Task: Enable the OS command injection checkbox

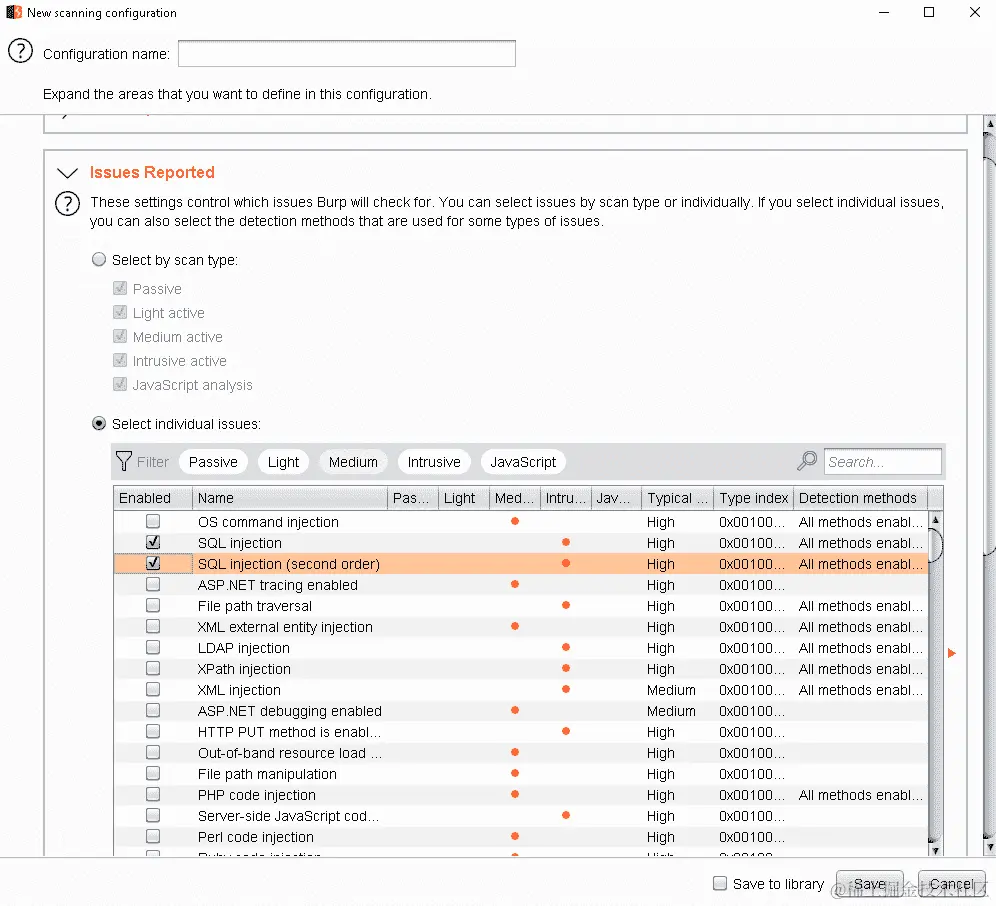Action: click(x=152, y=521)
